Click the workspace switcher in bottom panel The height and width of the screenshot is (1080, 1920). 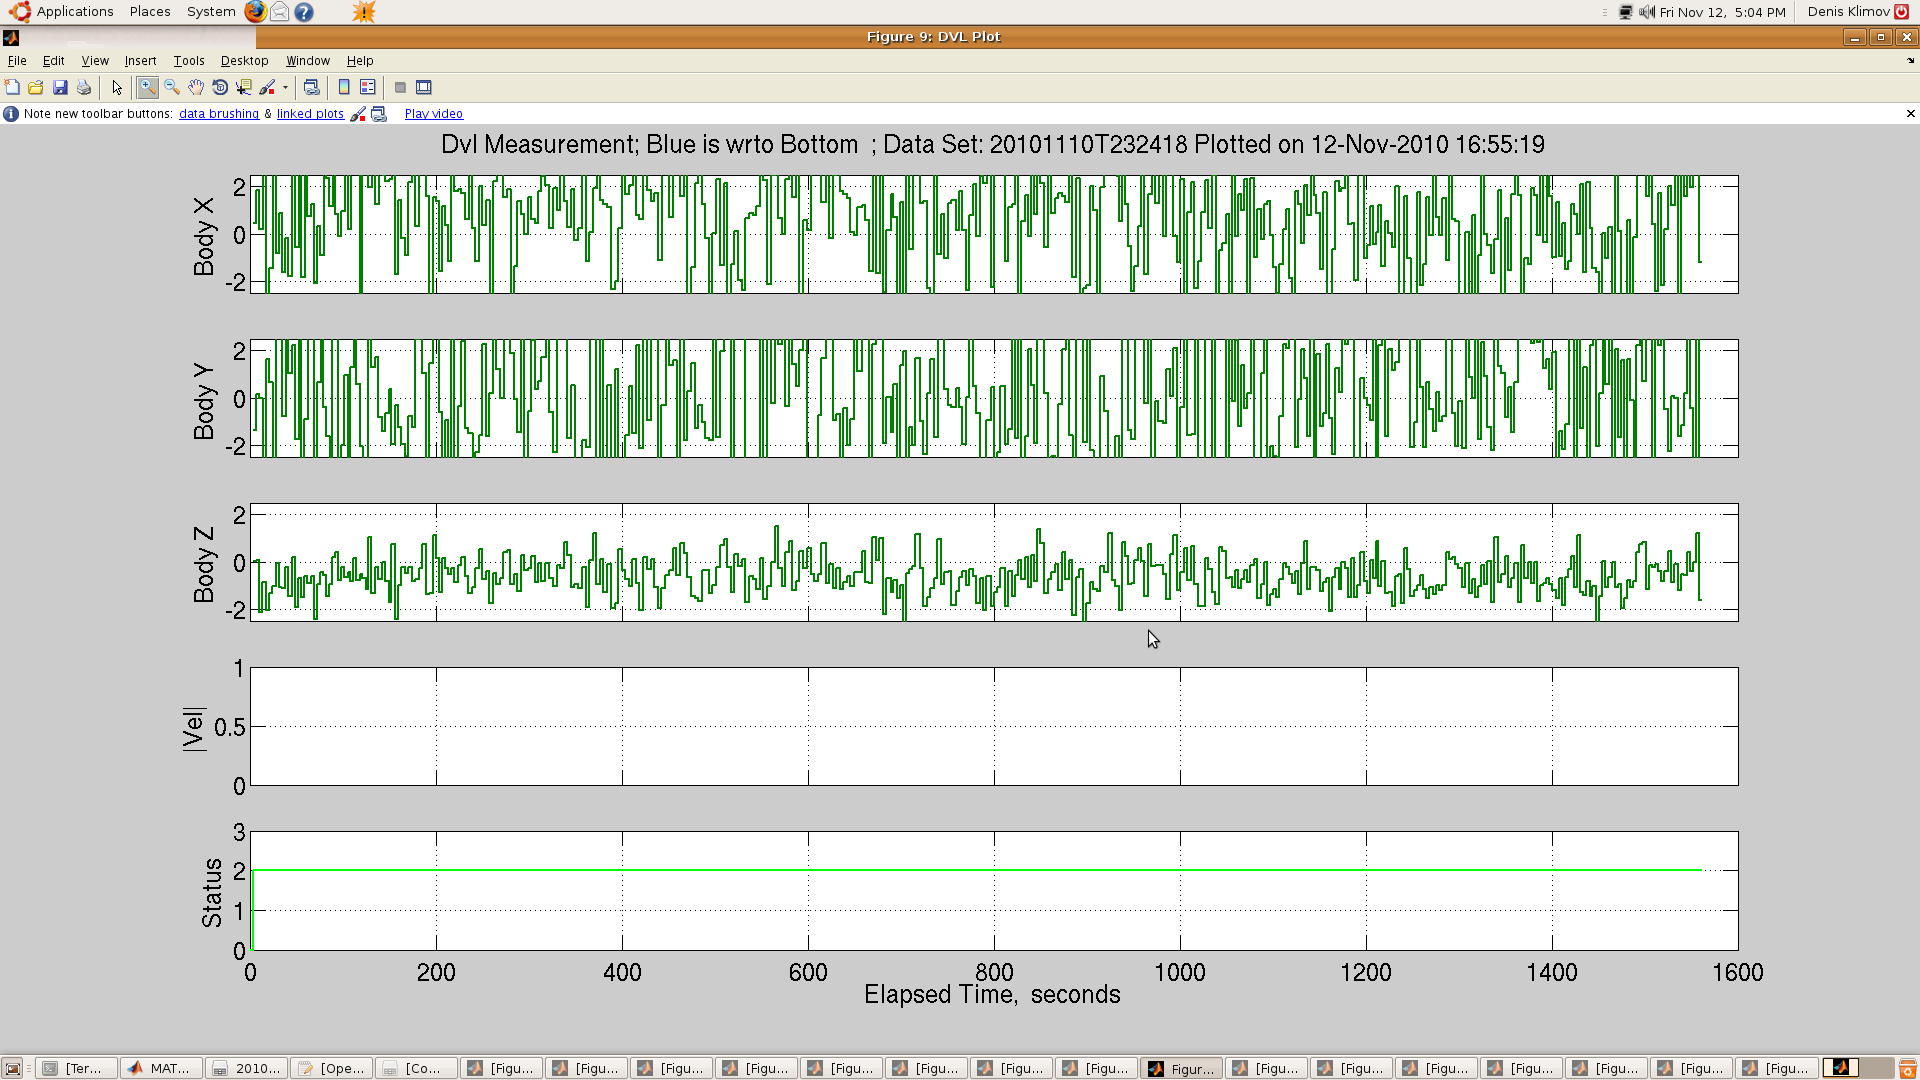[1857, 1068]
